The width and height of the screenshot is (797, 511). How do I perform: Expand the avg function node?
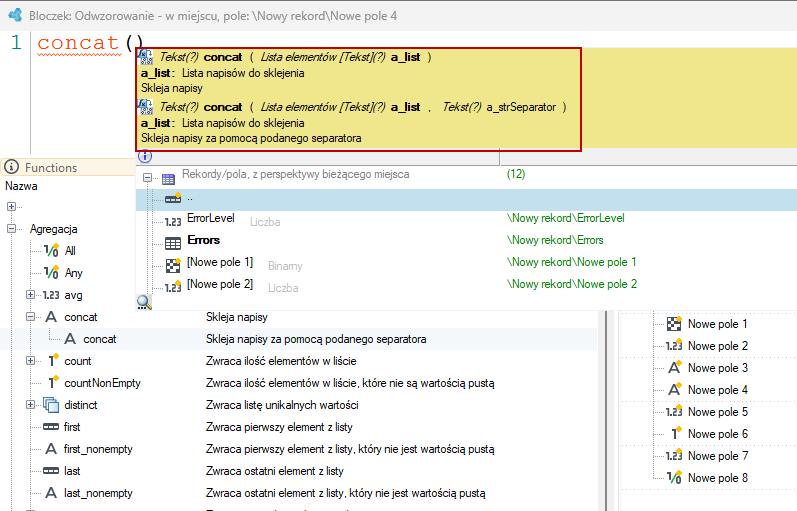[30, 295]
